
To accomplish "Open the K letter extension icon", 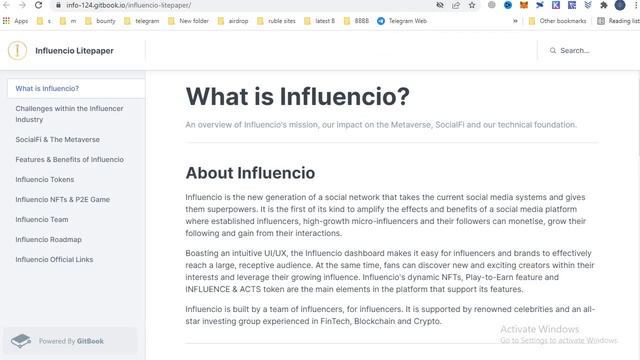I will tap(556, 5).
